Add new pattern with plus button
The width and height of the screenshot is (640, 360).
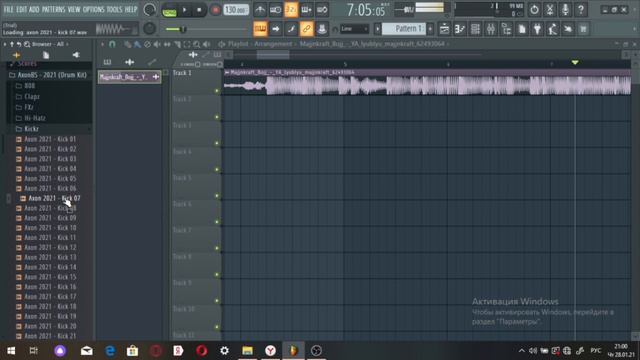point(430,29)
